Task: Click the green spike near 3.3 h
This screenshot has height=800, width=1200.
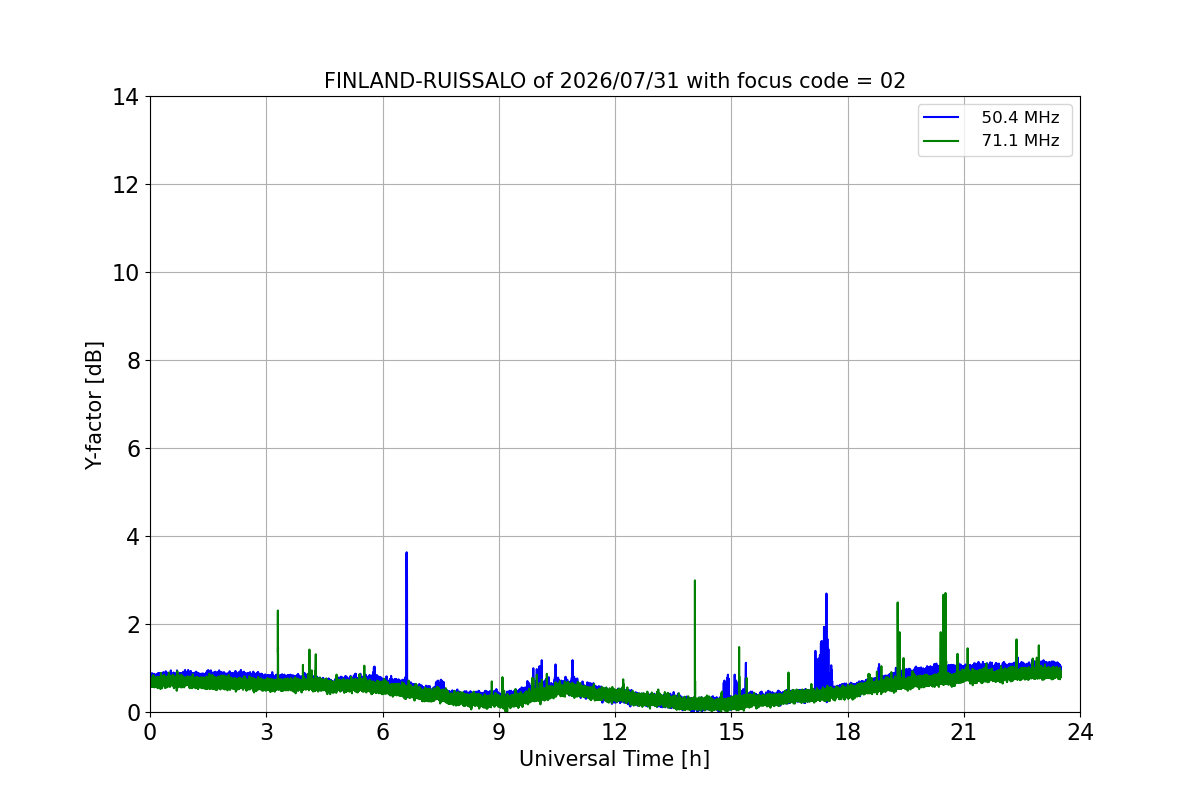Action: (x=277, y=611)
